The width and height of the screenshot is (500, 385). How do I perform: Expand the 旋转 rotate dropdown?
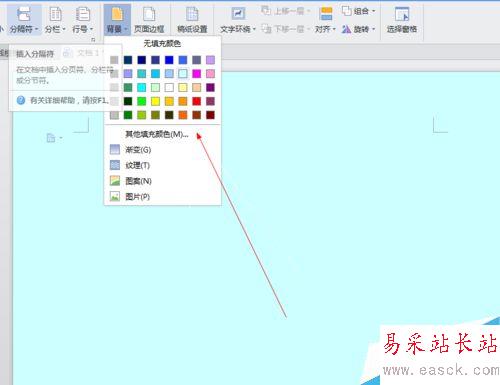pos(373,29)
